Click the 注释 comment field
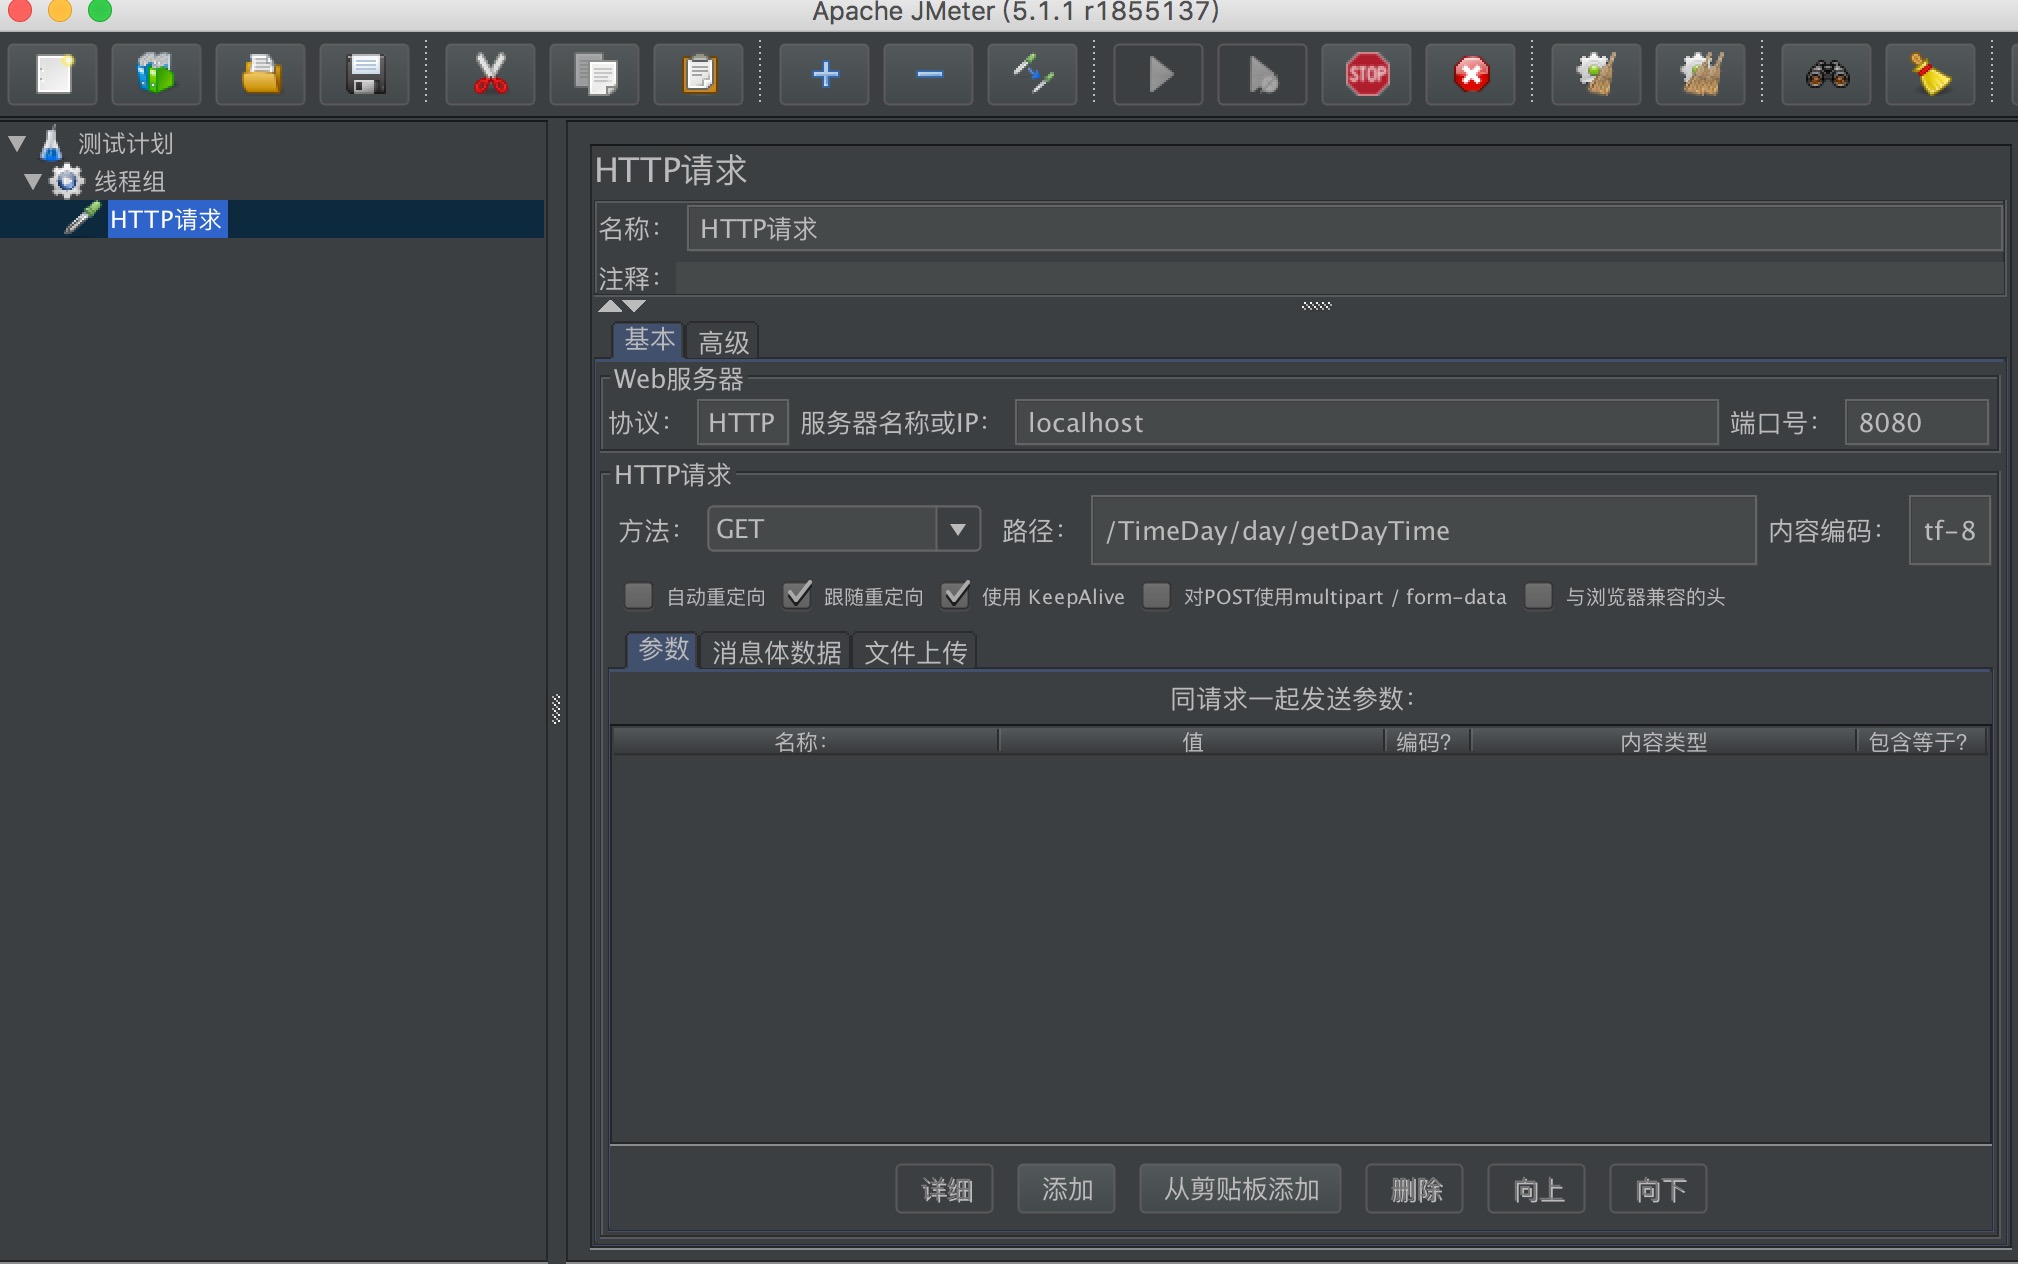 (x=1340, y=278)
